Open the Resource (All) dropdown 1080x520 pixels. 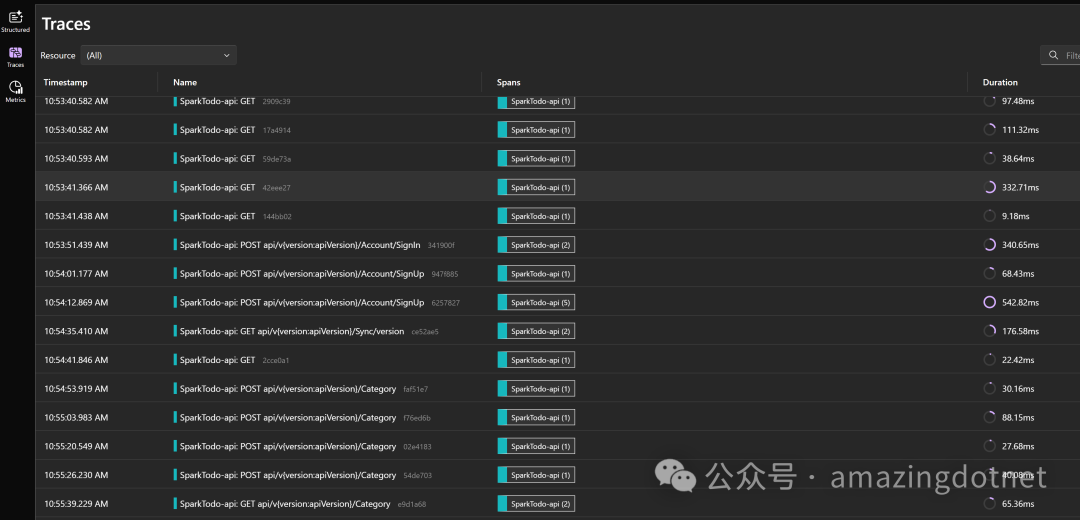click(158, 55)
